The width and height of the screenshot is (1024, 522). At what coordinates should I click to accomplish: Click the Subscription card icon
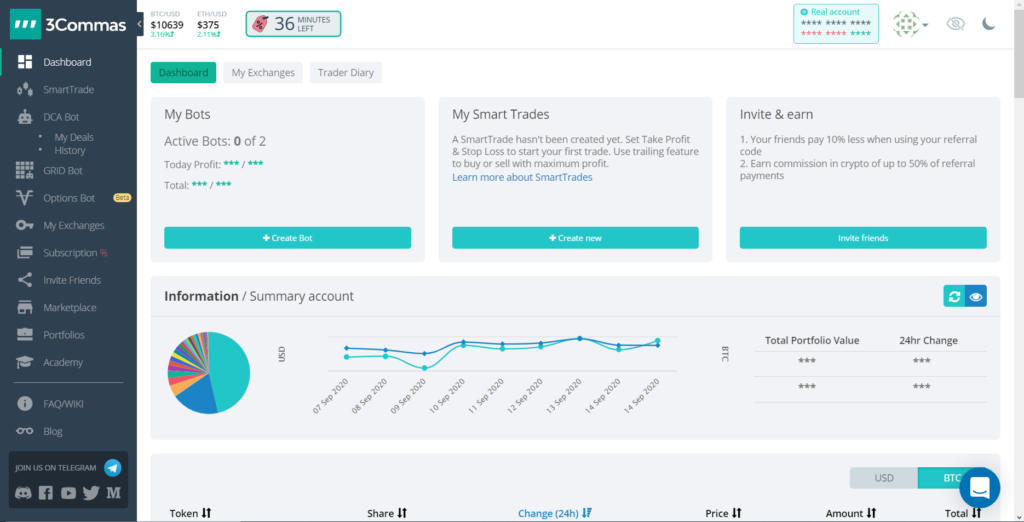(25, 253)
